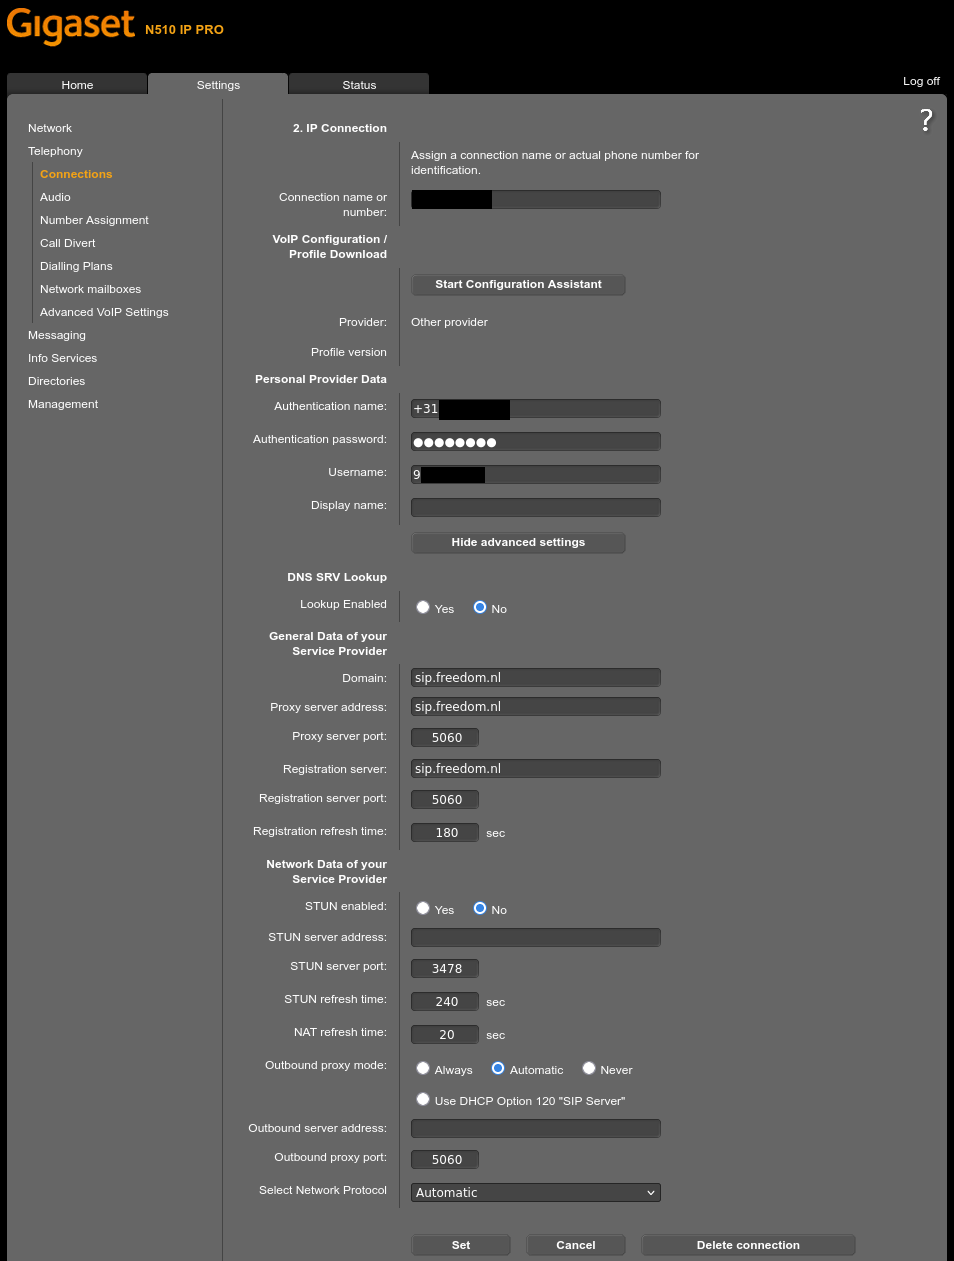The width and height of the screenshot is (954, 1261).
Task: Go to Number Assignment in sidebar
Action: click(x=94, y=220)
